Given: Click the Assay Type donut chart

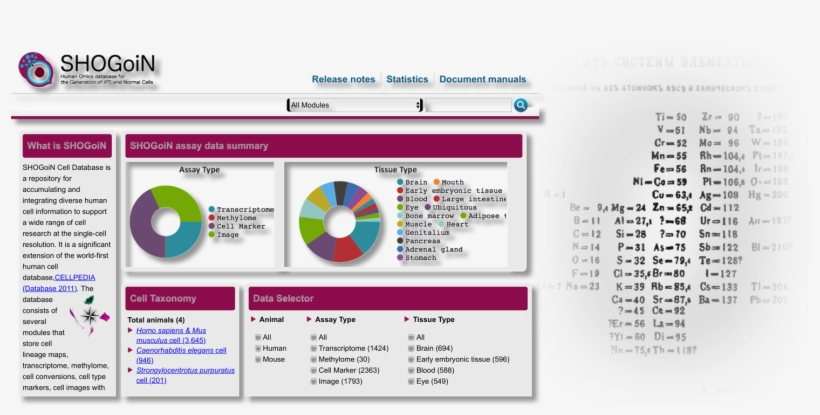Looking at the screenshot, I should pos(166,222).
